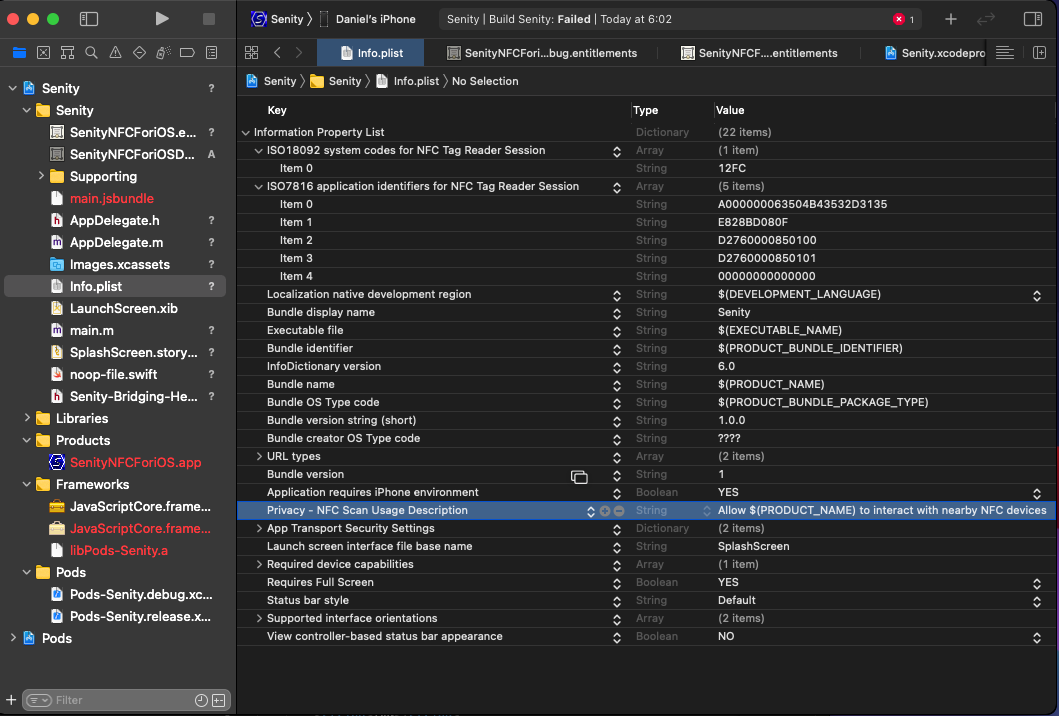Run the build with the Play button
Viewport: 1059px width, 716px height.
[x=162, y=19]
